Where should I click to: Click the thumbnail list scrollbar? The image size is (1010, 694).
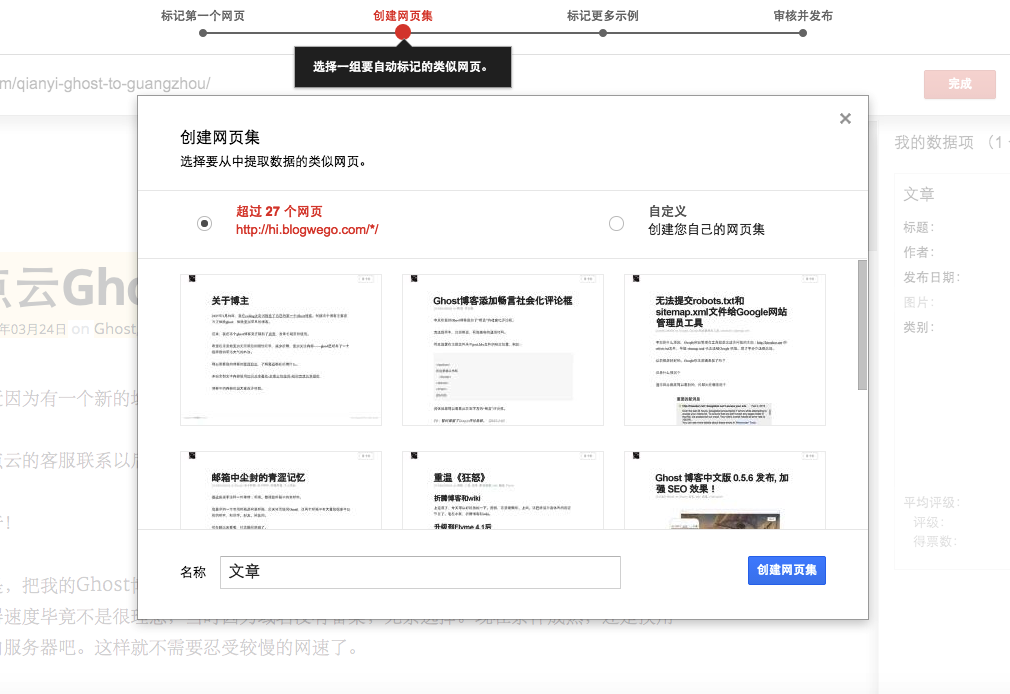[862, 325]
